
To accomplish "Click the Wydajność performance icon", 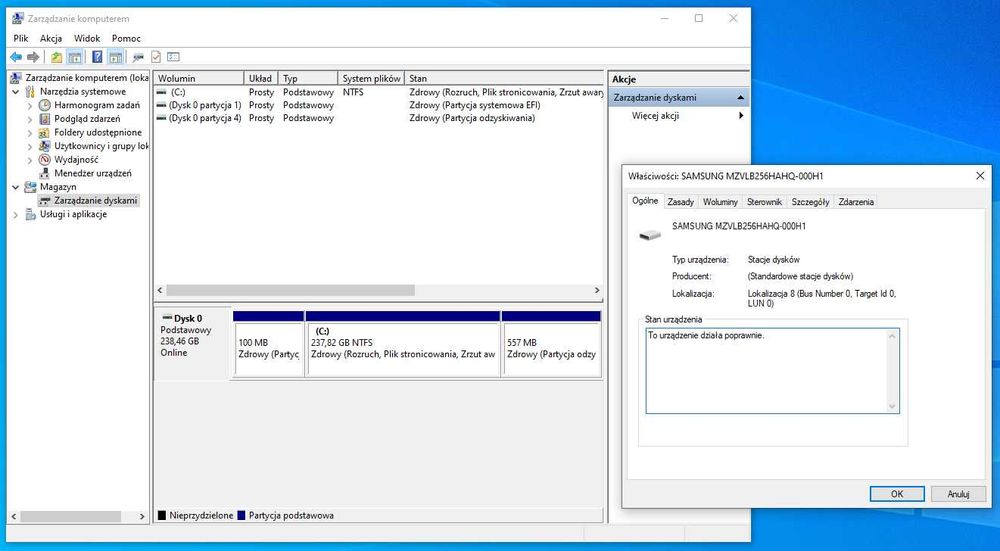I will (45, 159).
